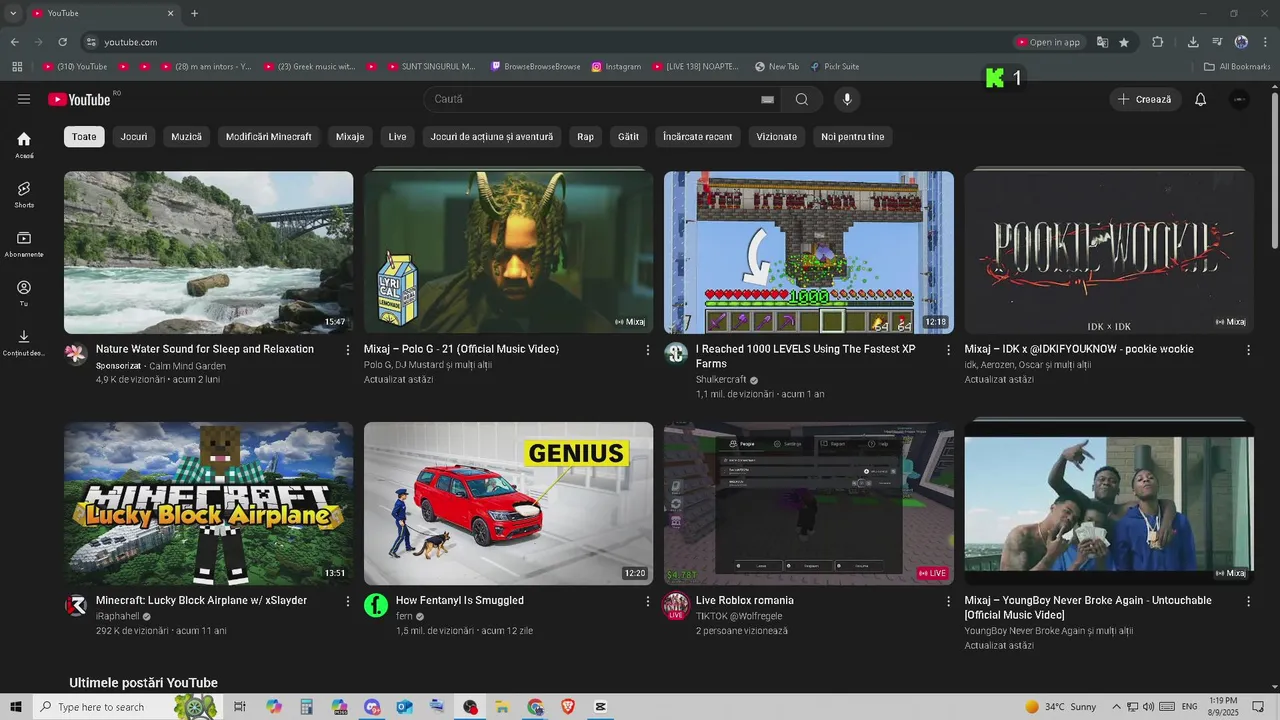Select the Live filter chip
1280x720 pixels.
click(x=397, y=137)
